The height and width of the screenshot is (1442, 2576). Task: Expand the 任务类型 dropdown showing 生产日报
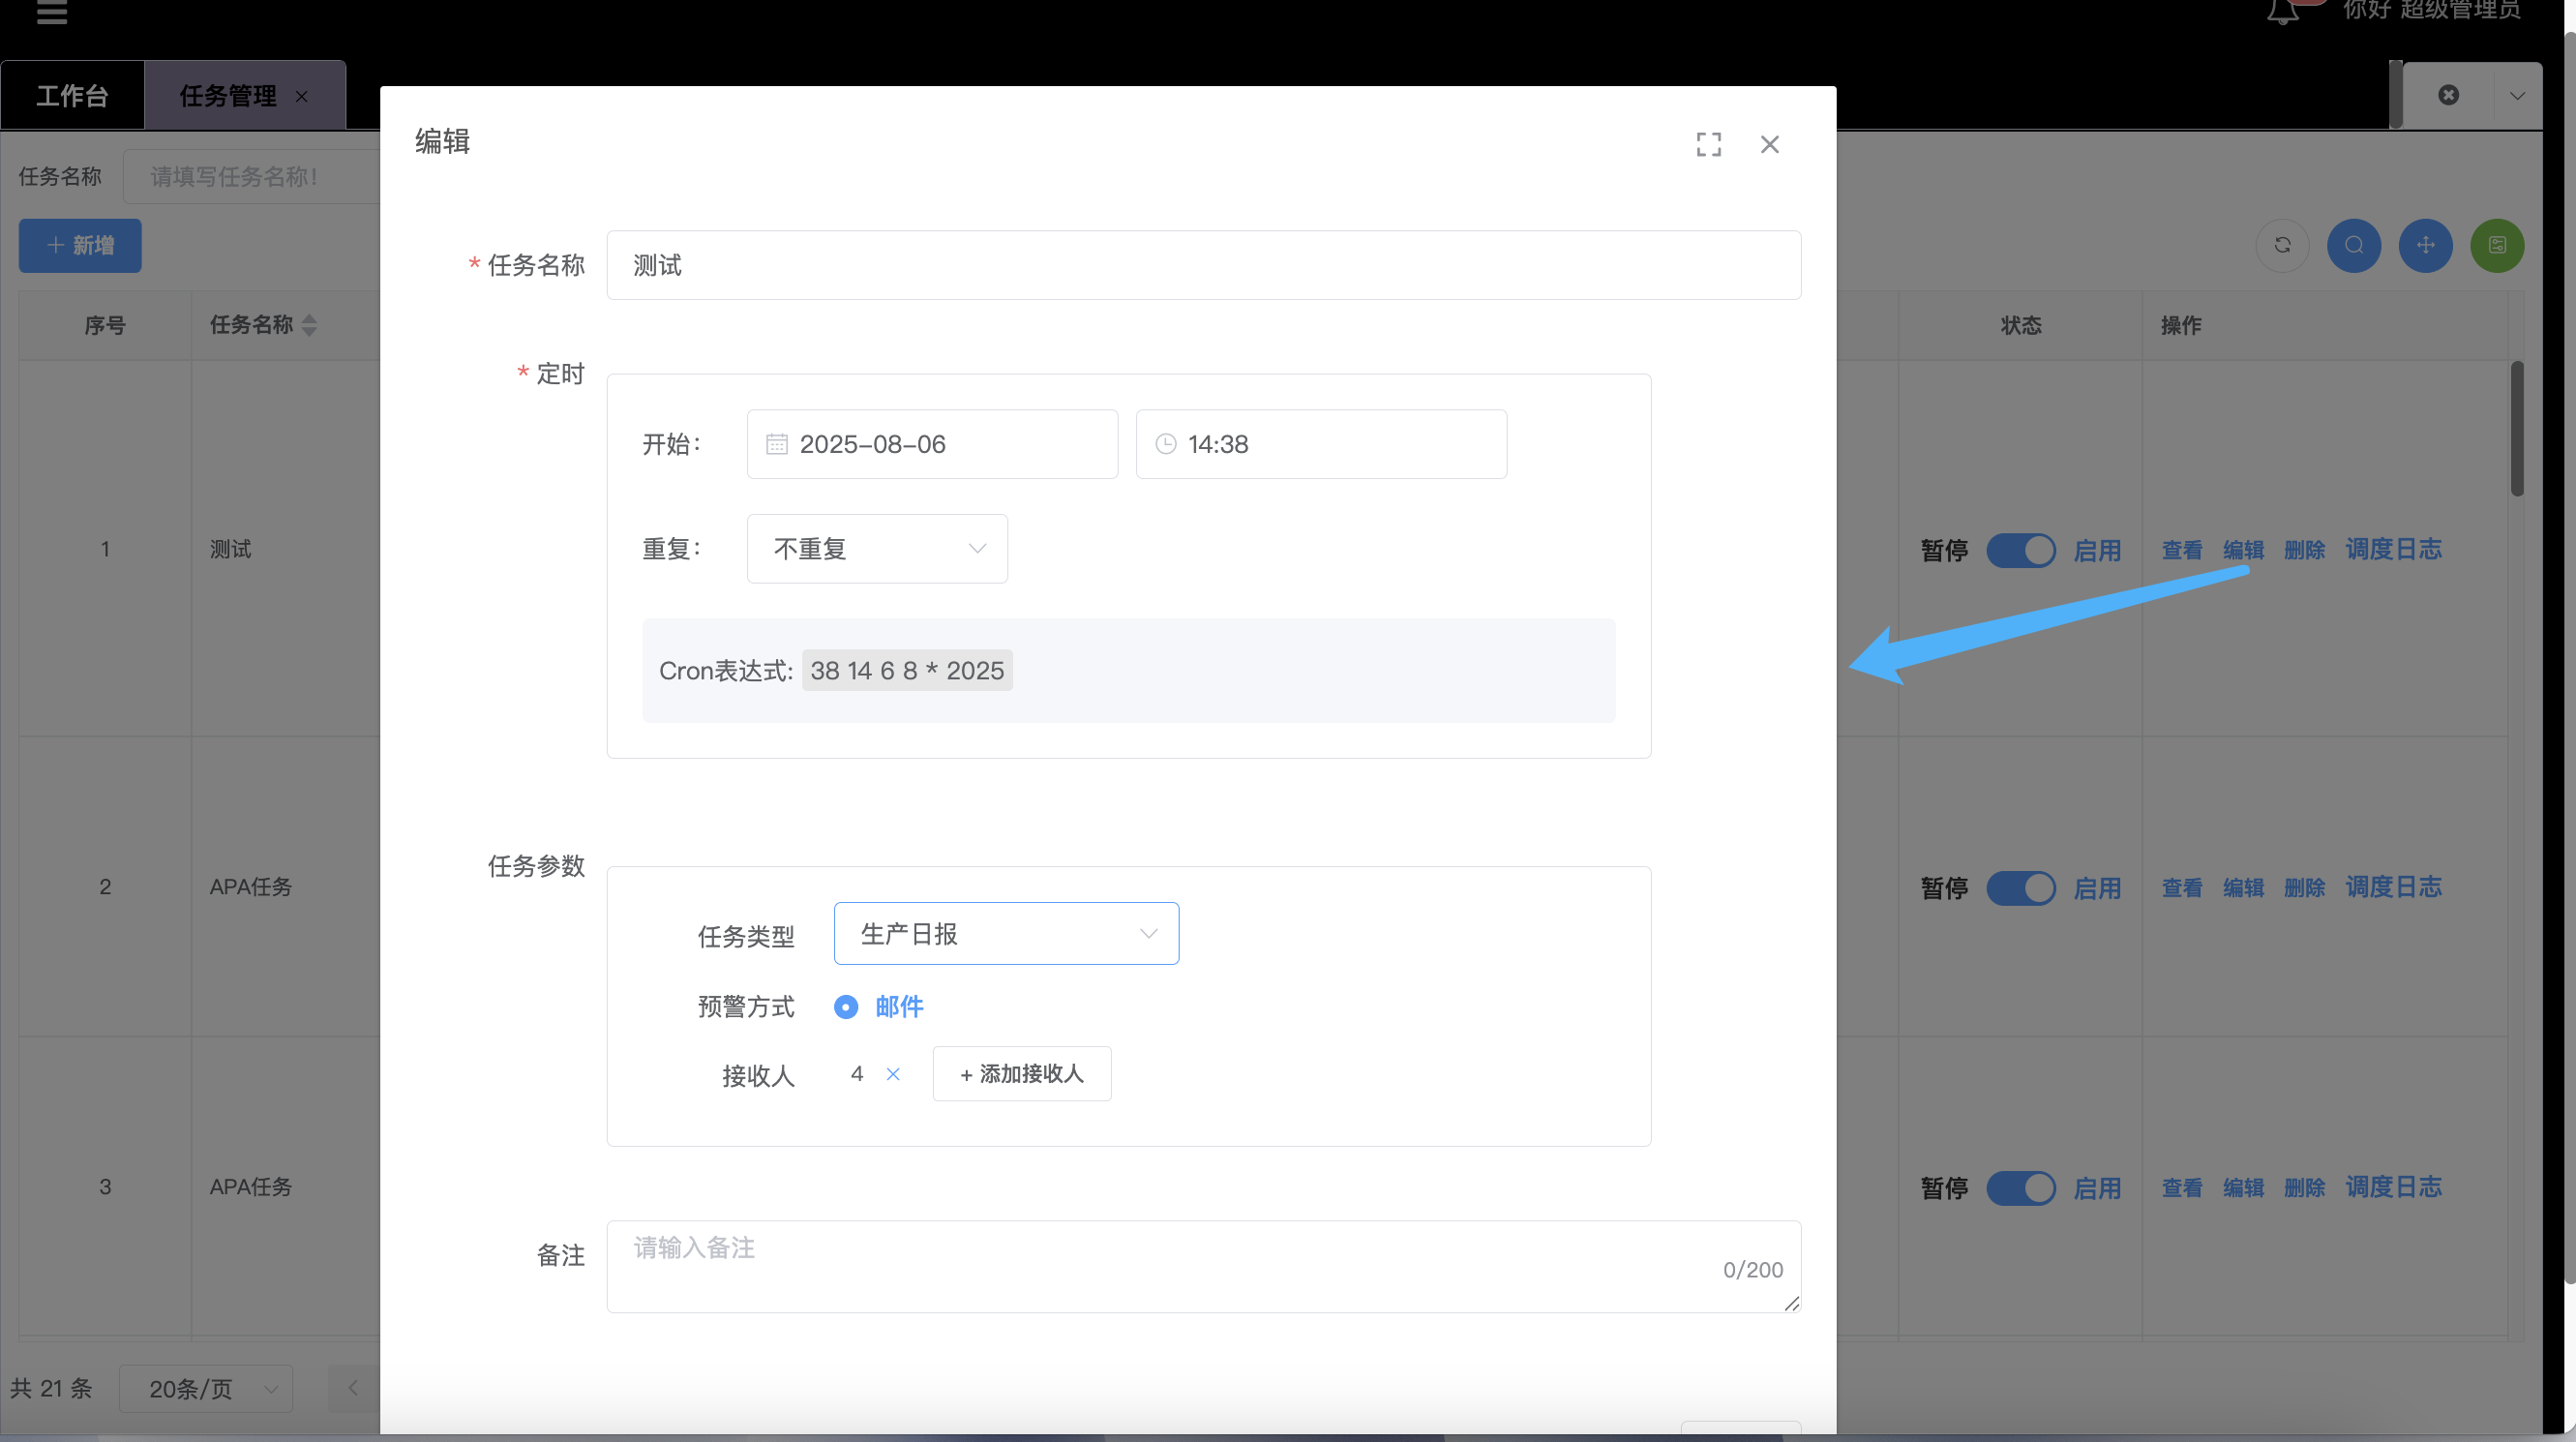tap(1006, 934)
